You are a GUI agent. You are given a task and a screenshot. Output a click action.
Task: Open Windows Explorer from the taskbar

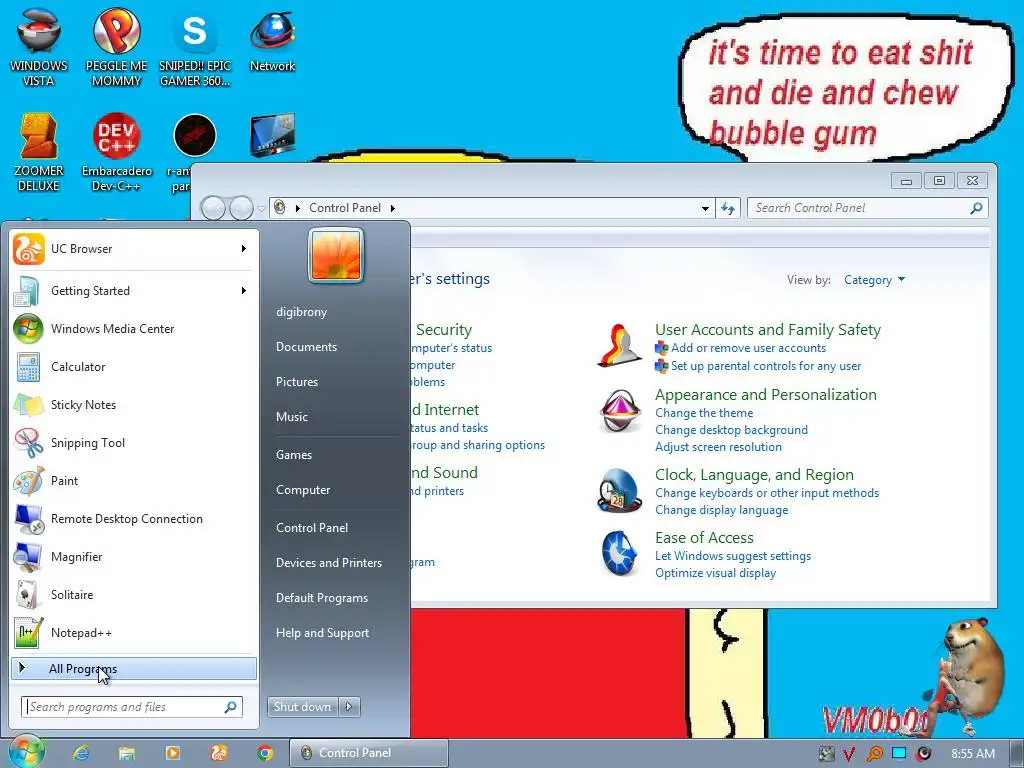click(x=127, y=753)
